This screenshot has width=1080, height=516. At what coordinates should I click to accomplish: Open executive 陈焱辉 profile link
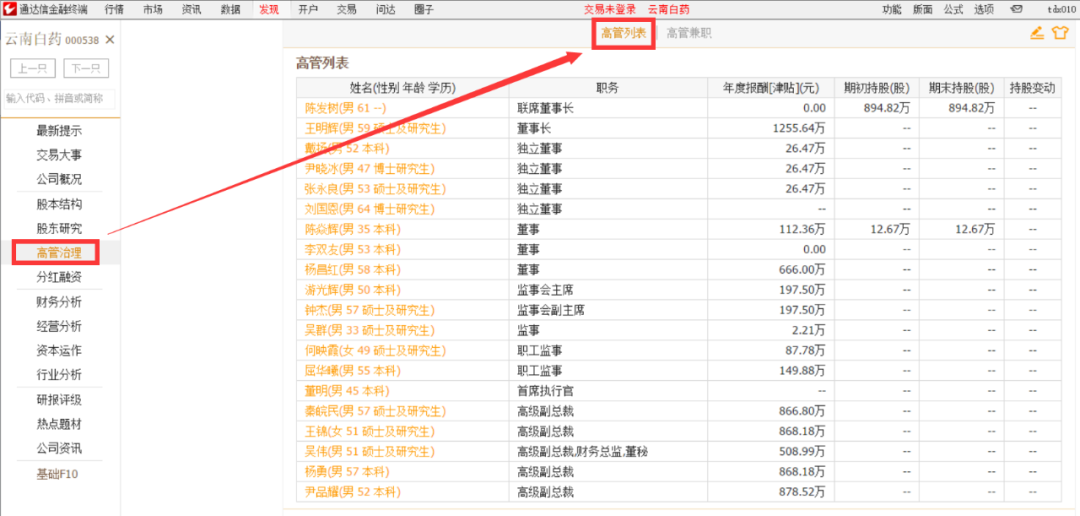point(353,229)
